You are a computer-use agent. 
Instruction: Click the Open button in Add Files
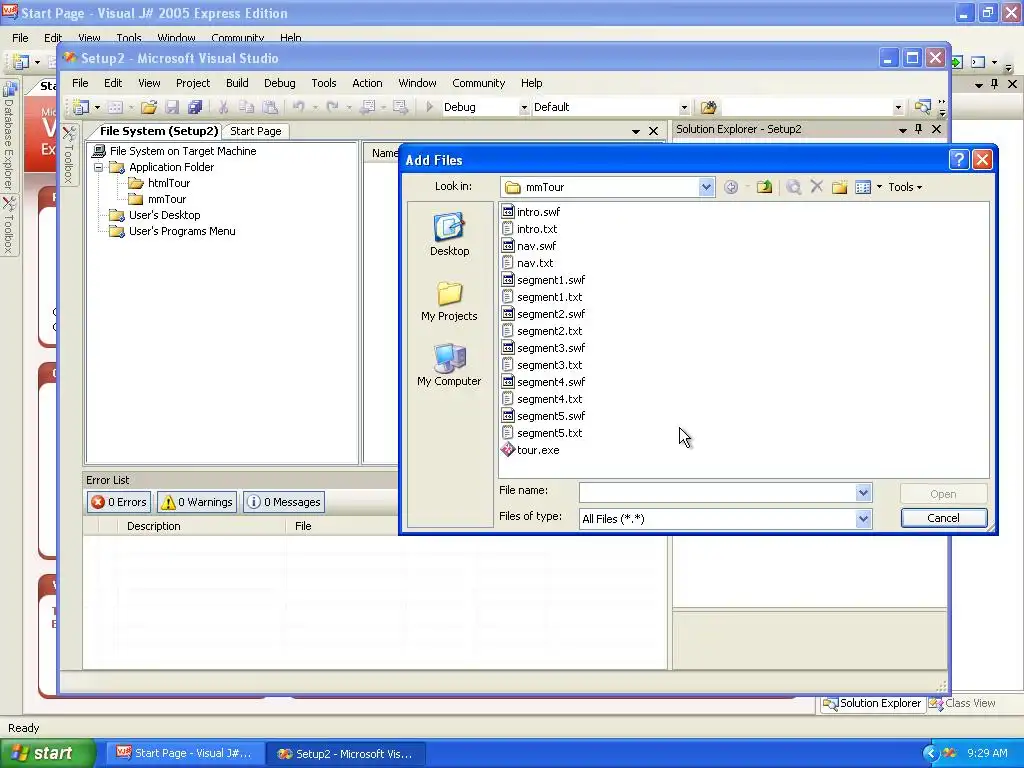coord(944,494)
